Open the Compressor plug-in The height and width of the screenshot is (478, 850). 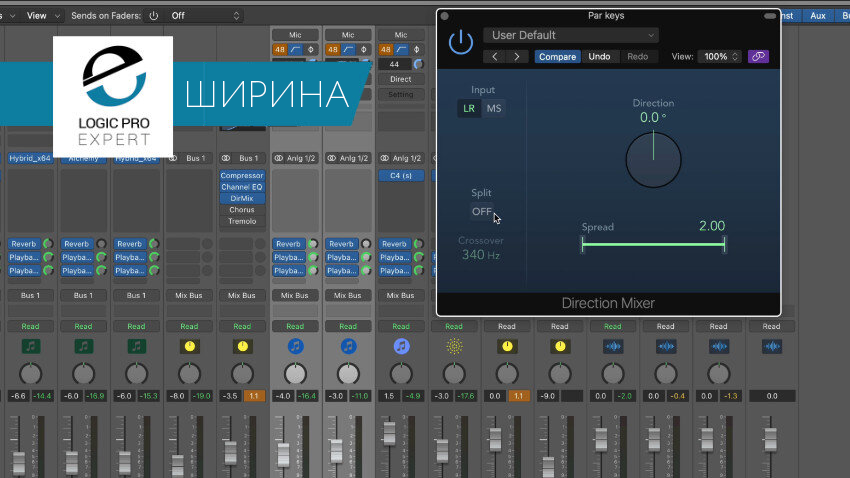(242, 176)
